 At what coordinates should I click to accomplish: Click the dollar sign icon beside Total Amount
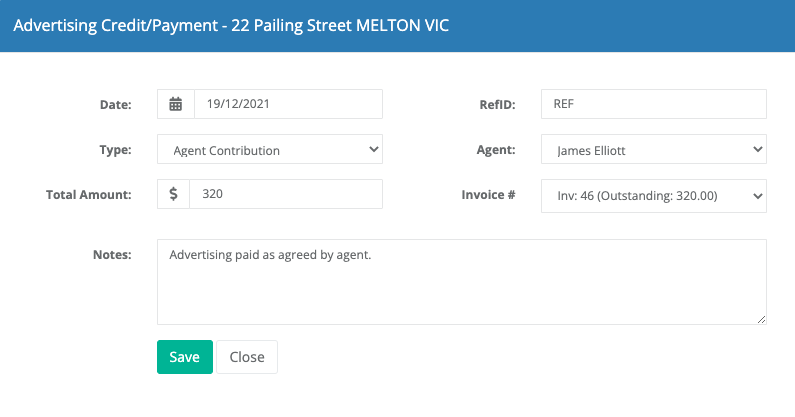click(x=173, y=194)
